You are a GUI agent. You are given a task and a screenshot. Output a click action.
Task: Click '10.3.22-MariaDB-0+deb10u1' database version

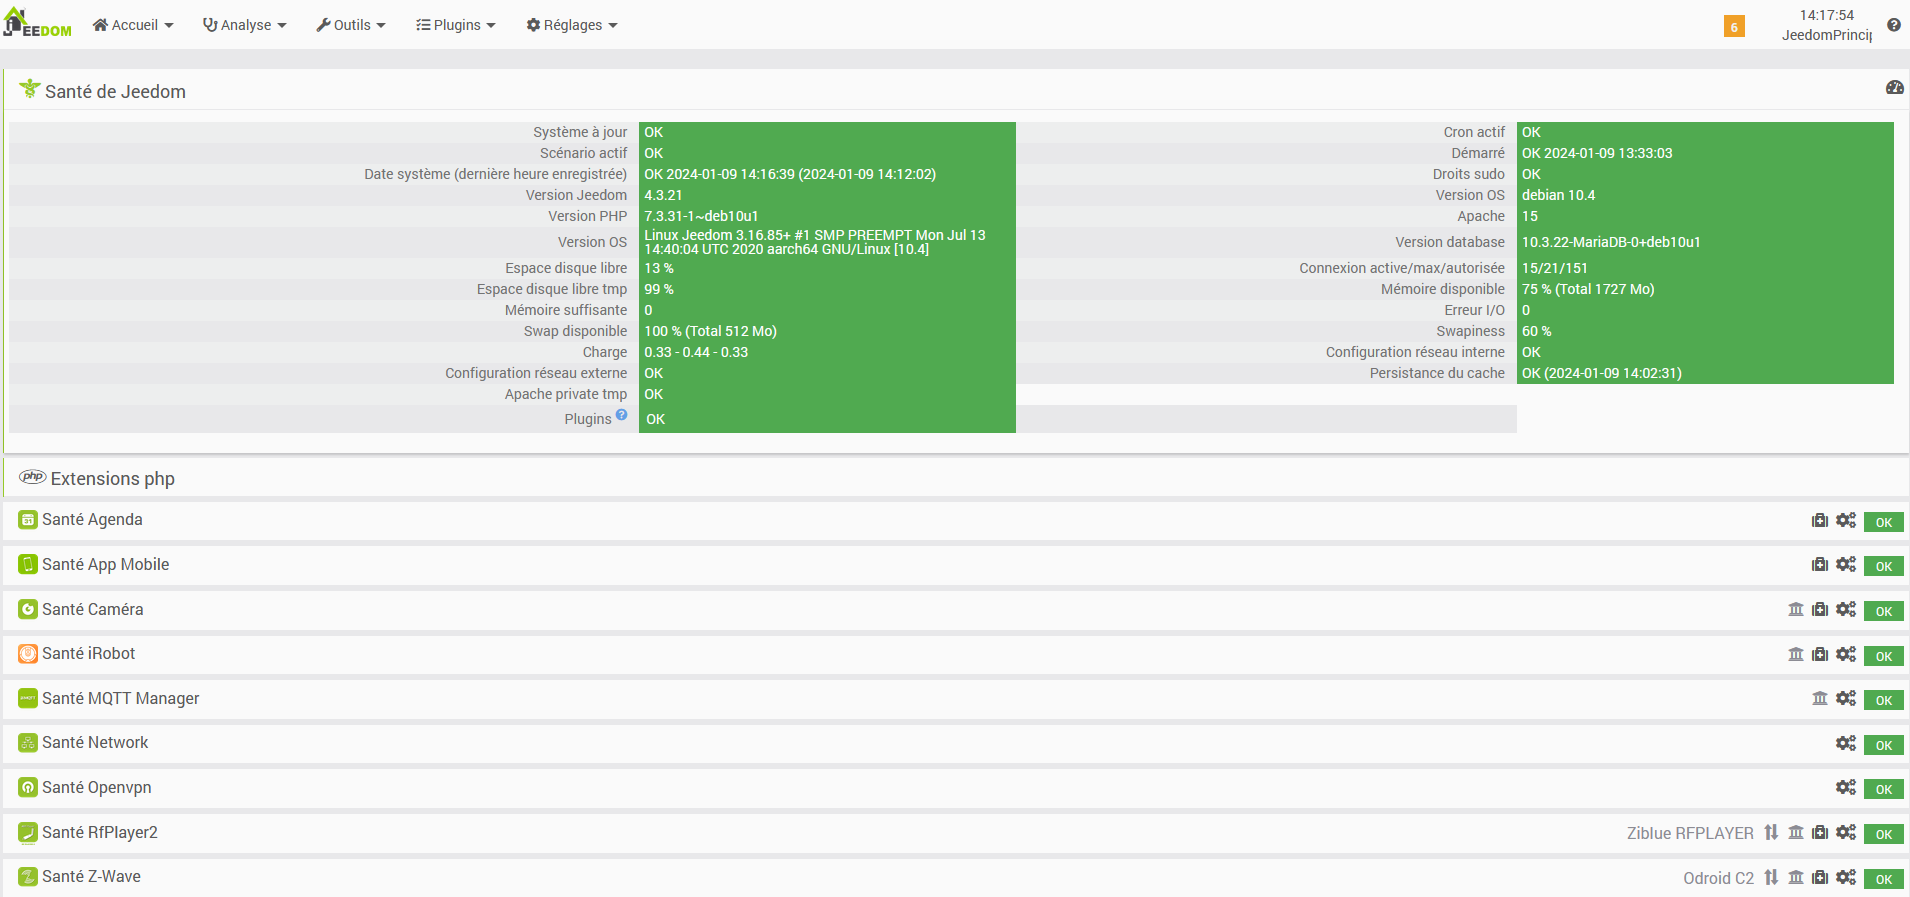click(x=1611, y=242)
